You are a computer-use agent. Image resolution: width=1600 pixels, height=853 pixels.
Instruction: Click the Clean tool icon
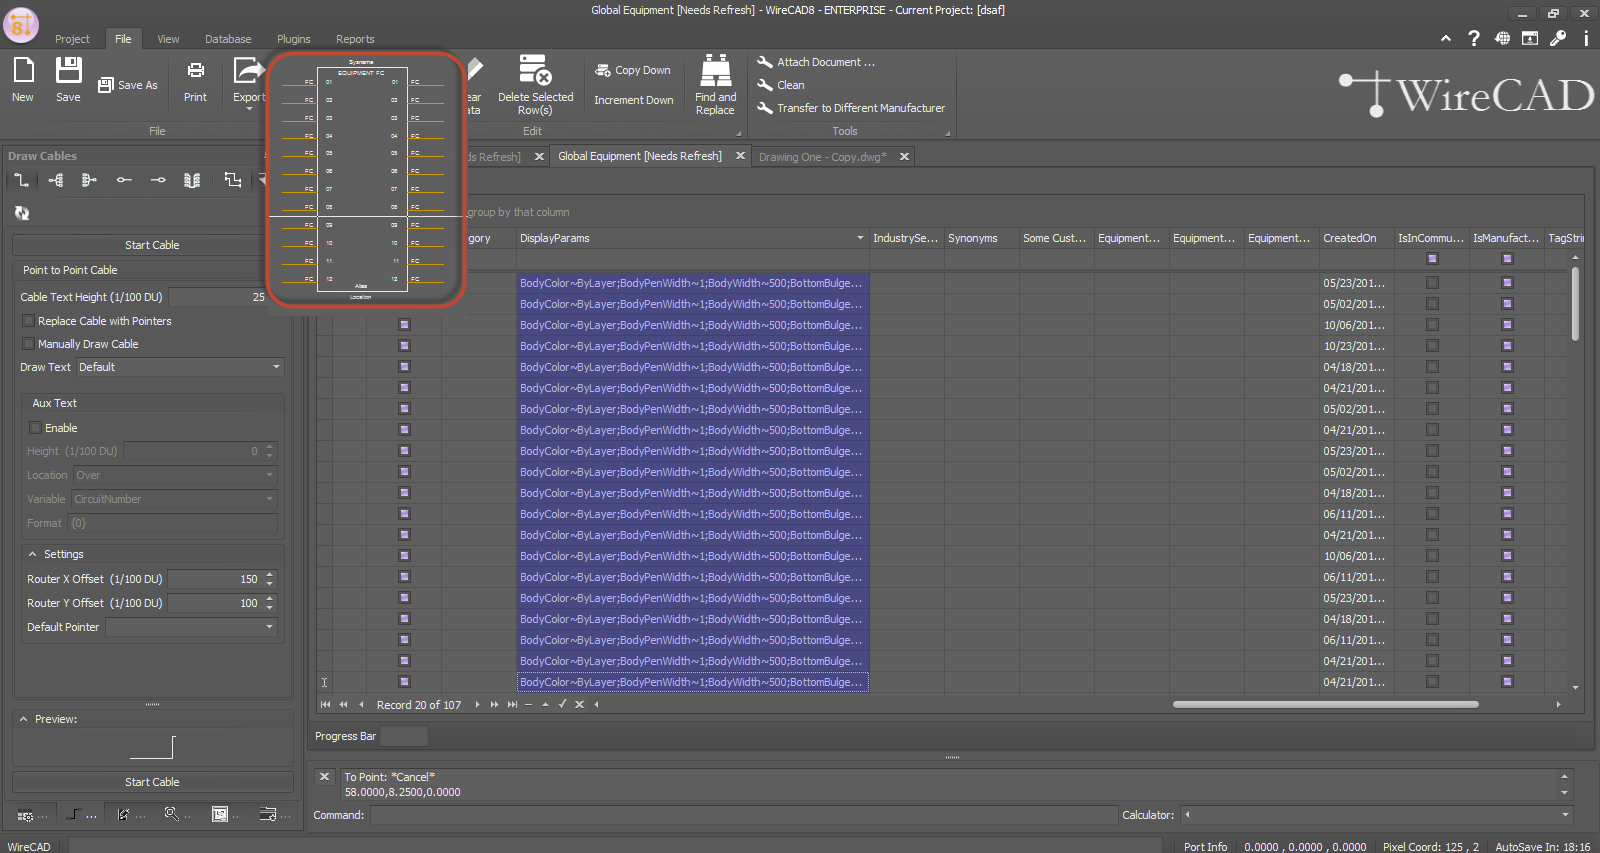point(765,85)
